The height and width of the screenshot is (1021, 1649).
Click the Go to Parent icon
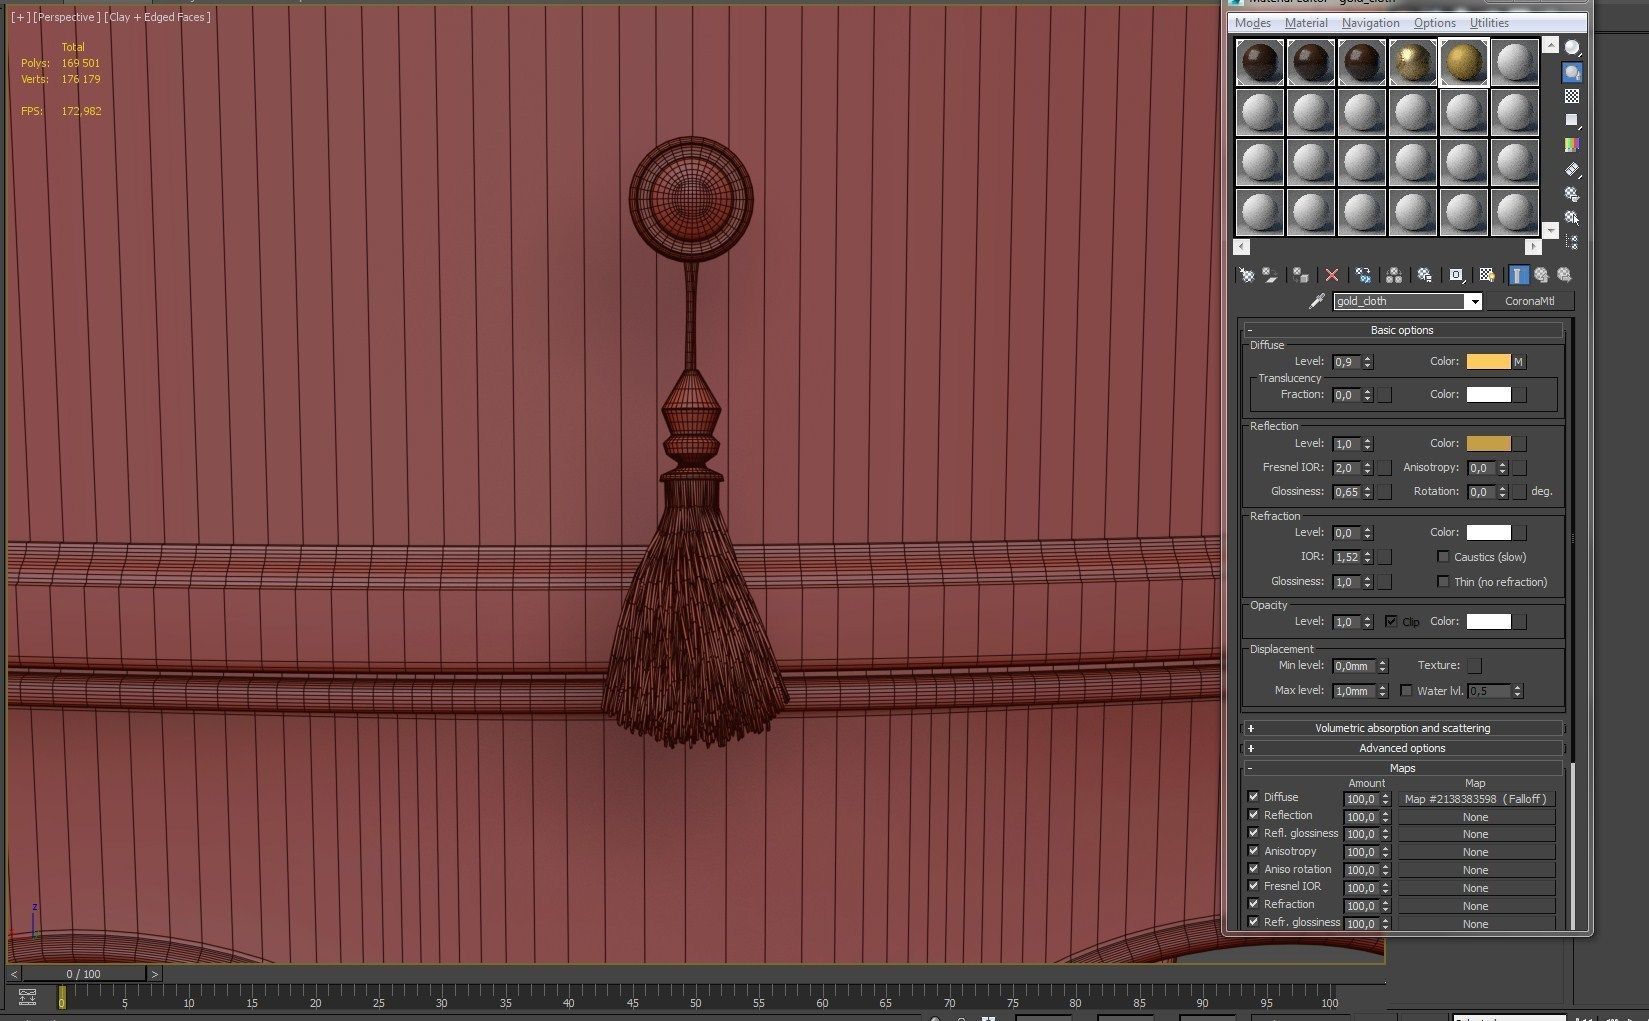(x=1542, y=275)
